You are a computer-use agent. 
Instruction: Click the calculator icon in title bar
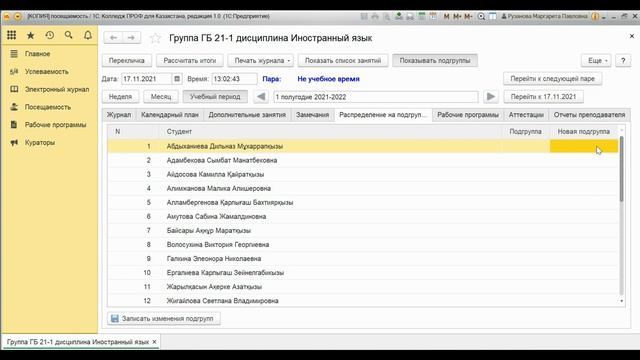pos(422,16)
